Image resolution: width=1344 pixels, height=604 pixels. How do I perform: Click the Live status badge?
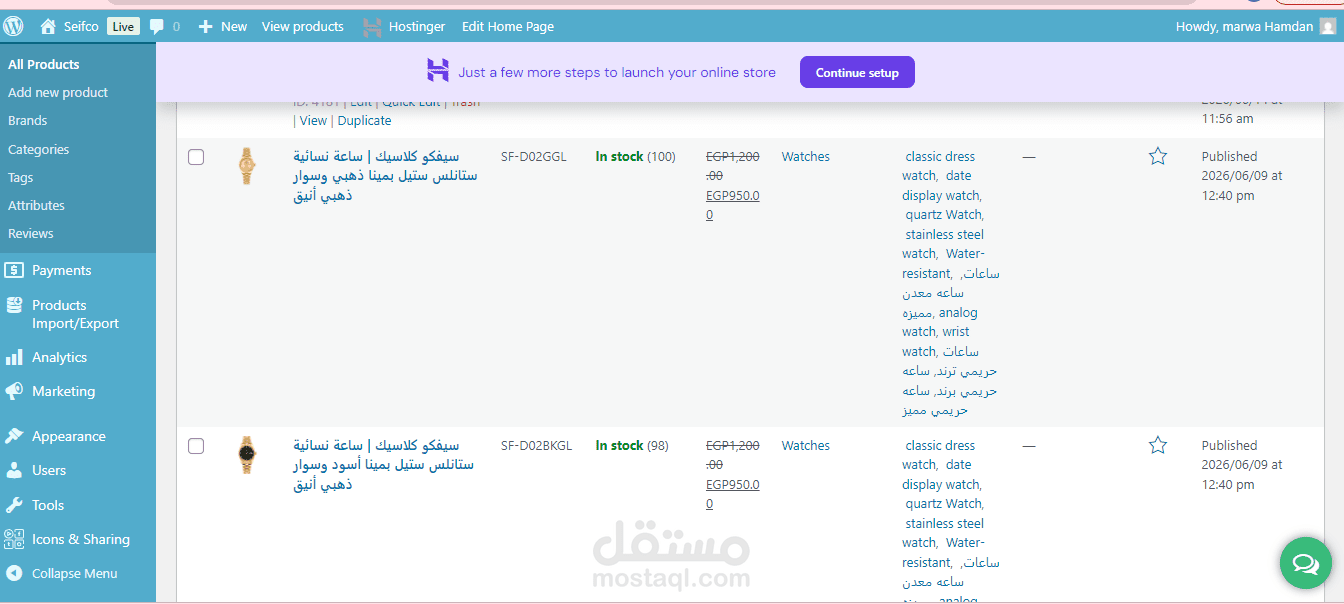pos(123,27)
